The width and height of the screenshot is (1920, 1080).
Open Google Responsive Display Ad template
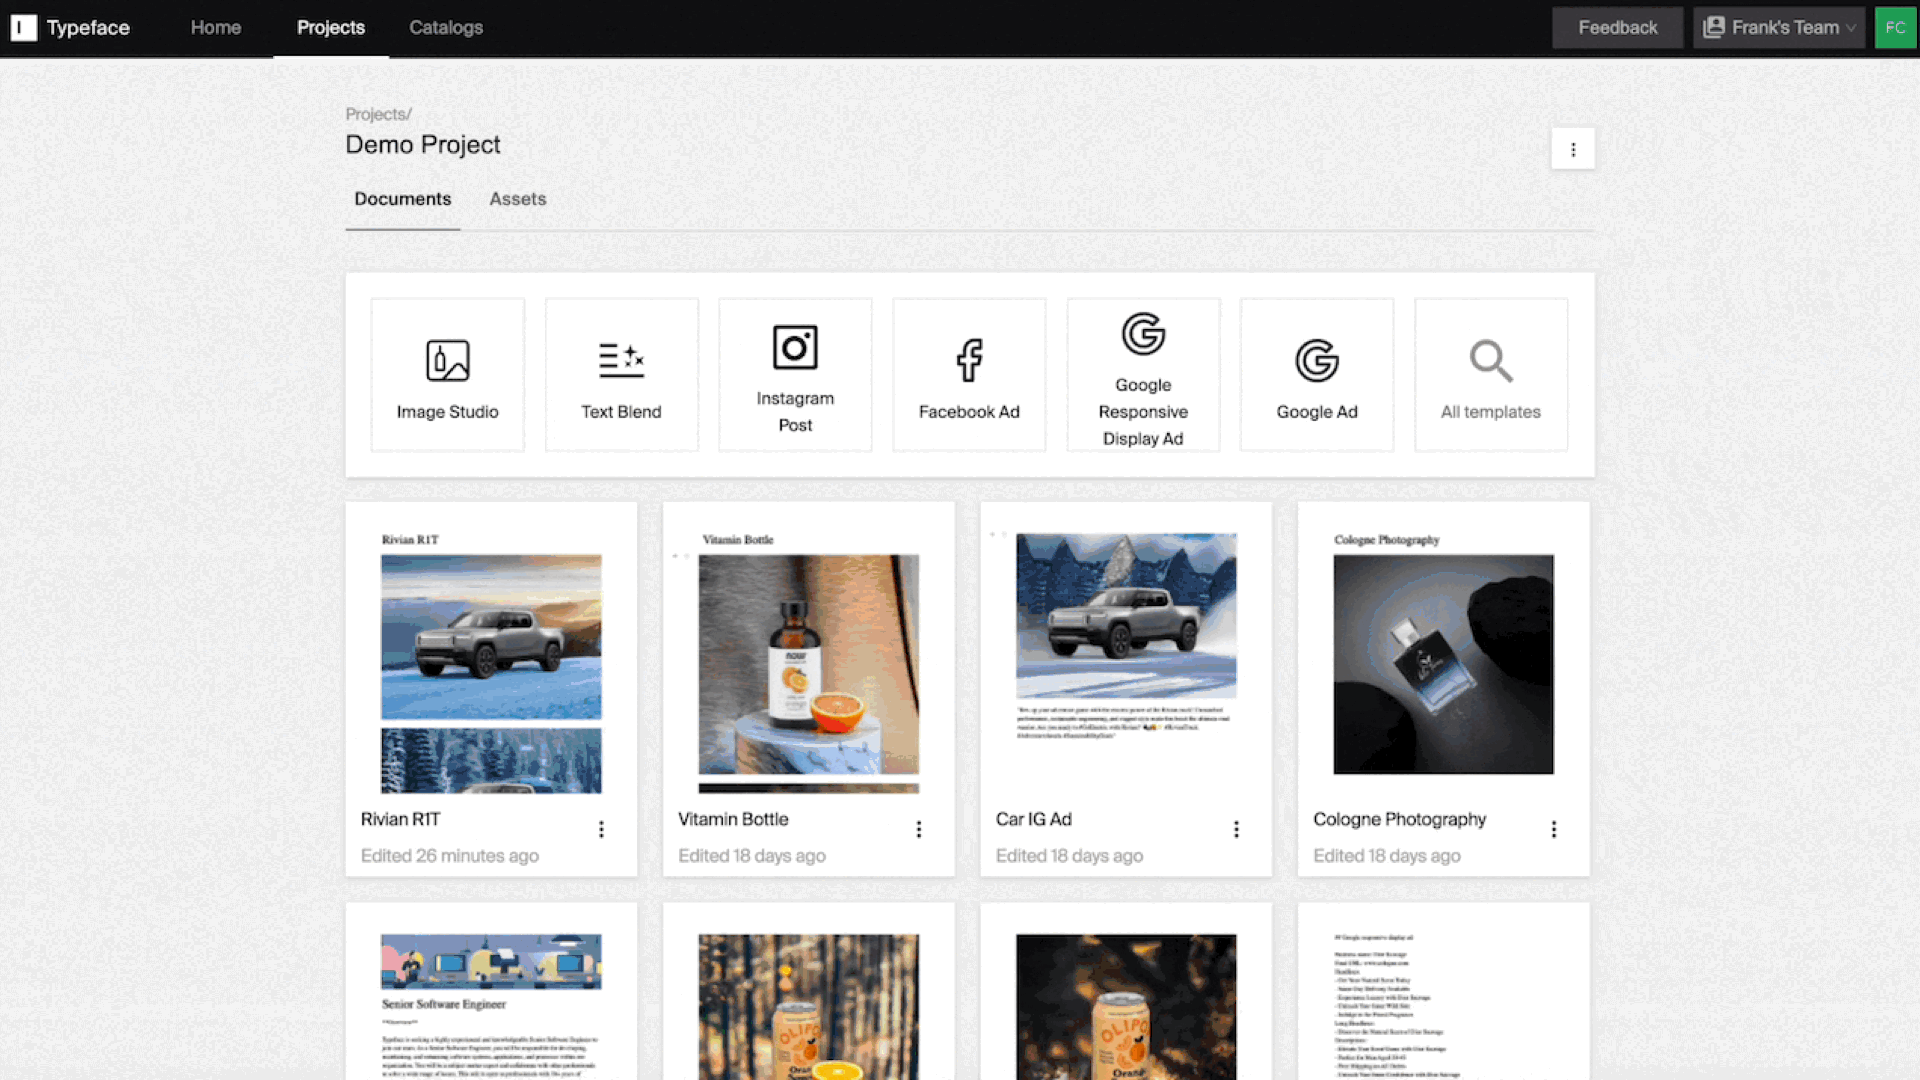tap(1142, 375)
